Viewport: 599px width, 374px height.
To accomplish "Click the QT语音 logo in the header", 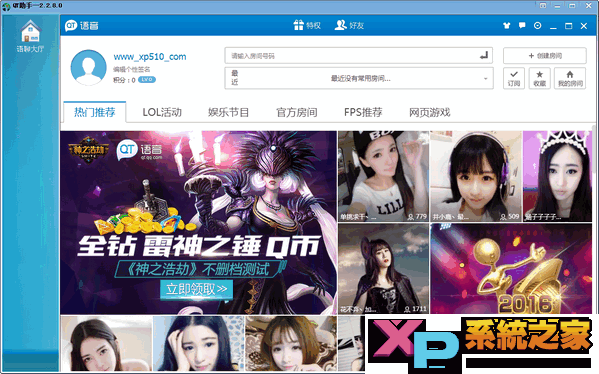I will [82, 26].
